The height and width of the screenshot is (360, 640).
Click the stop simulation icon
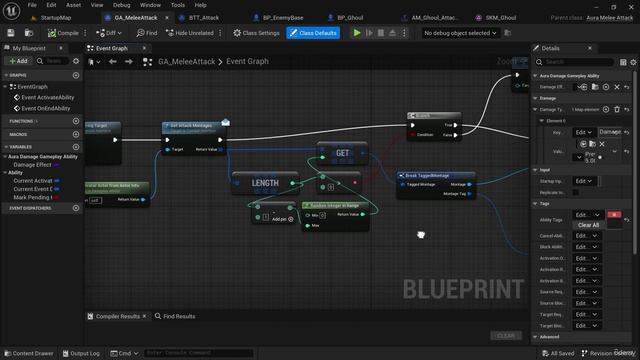[381, 33]
